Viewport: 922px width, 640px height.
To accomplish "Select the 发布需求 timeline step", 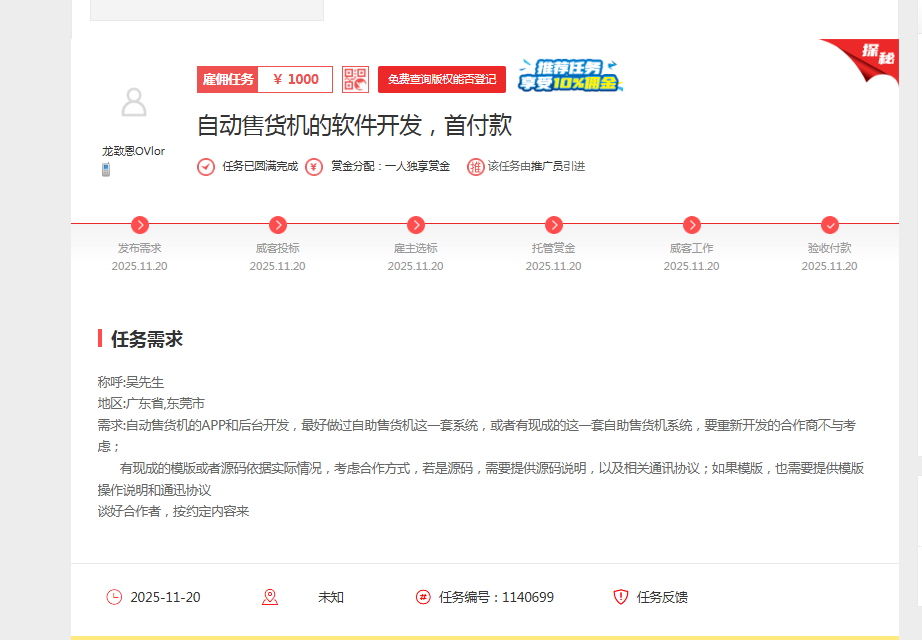I will coord(140,225).
